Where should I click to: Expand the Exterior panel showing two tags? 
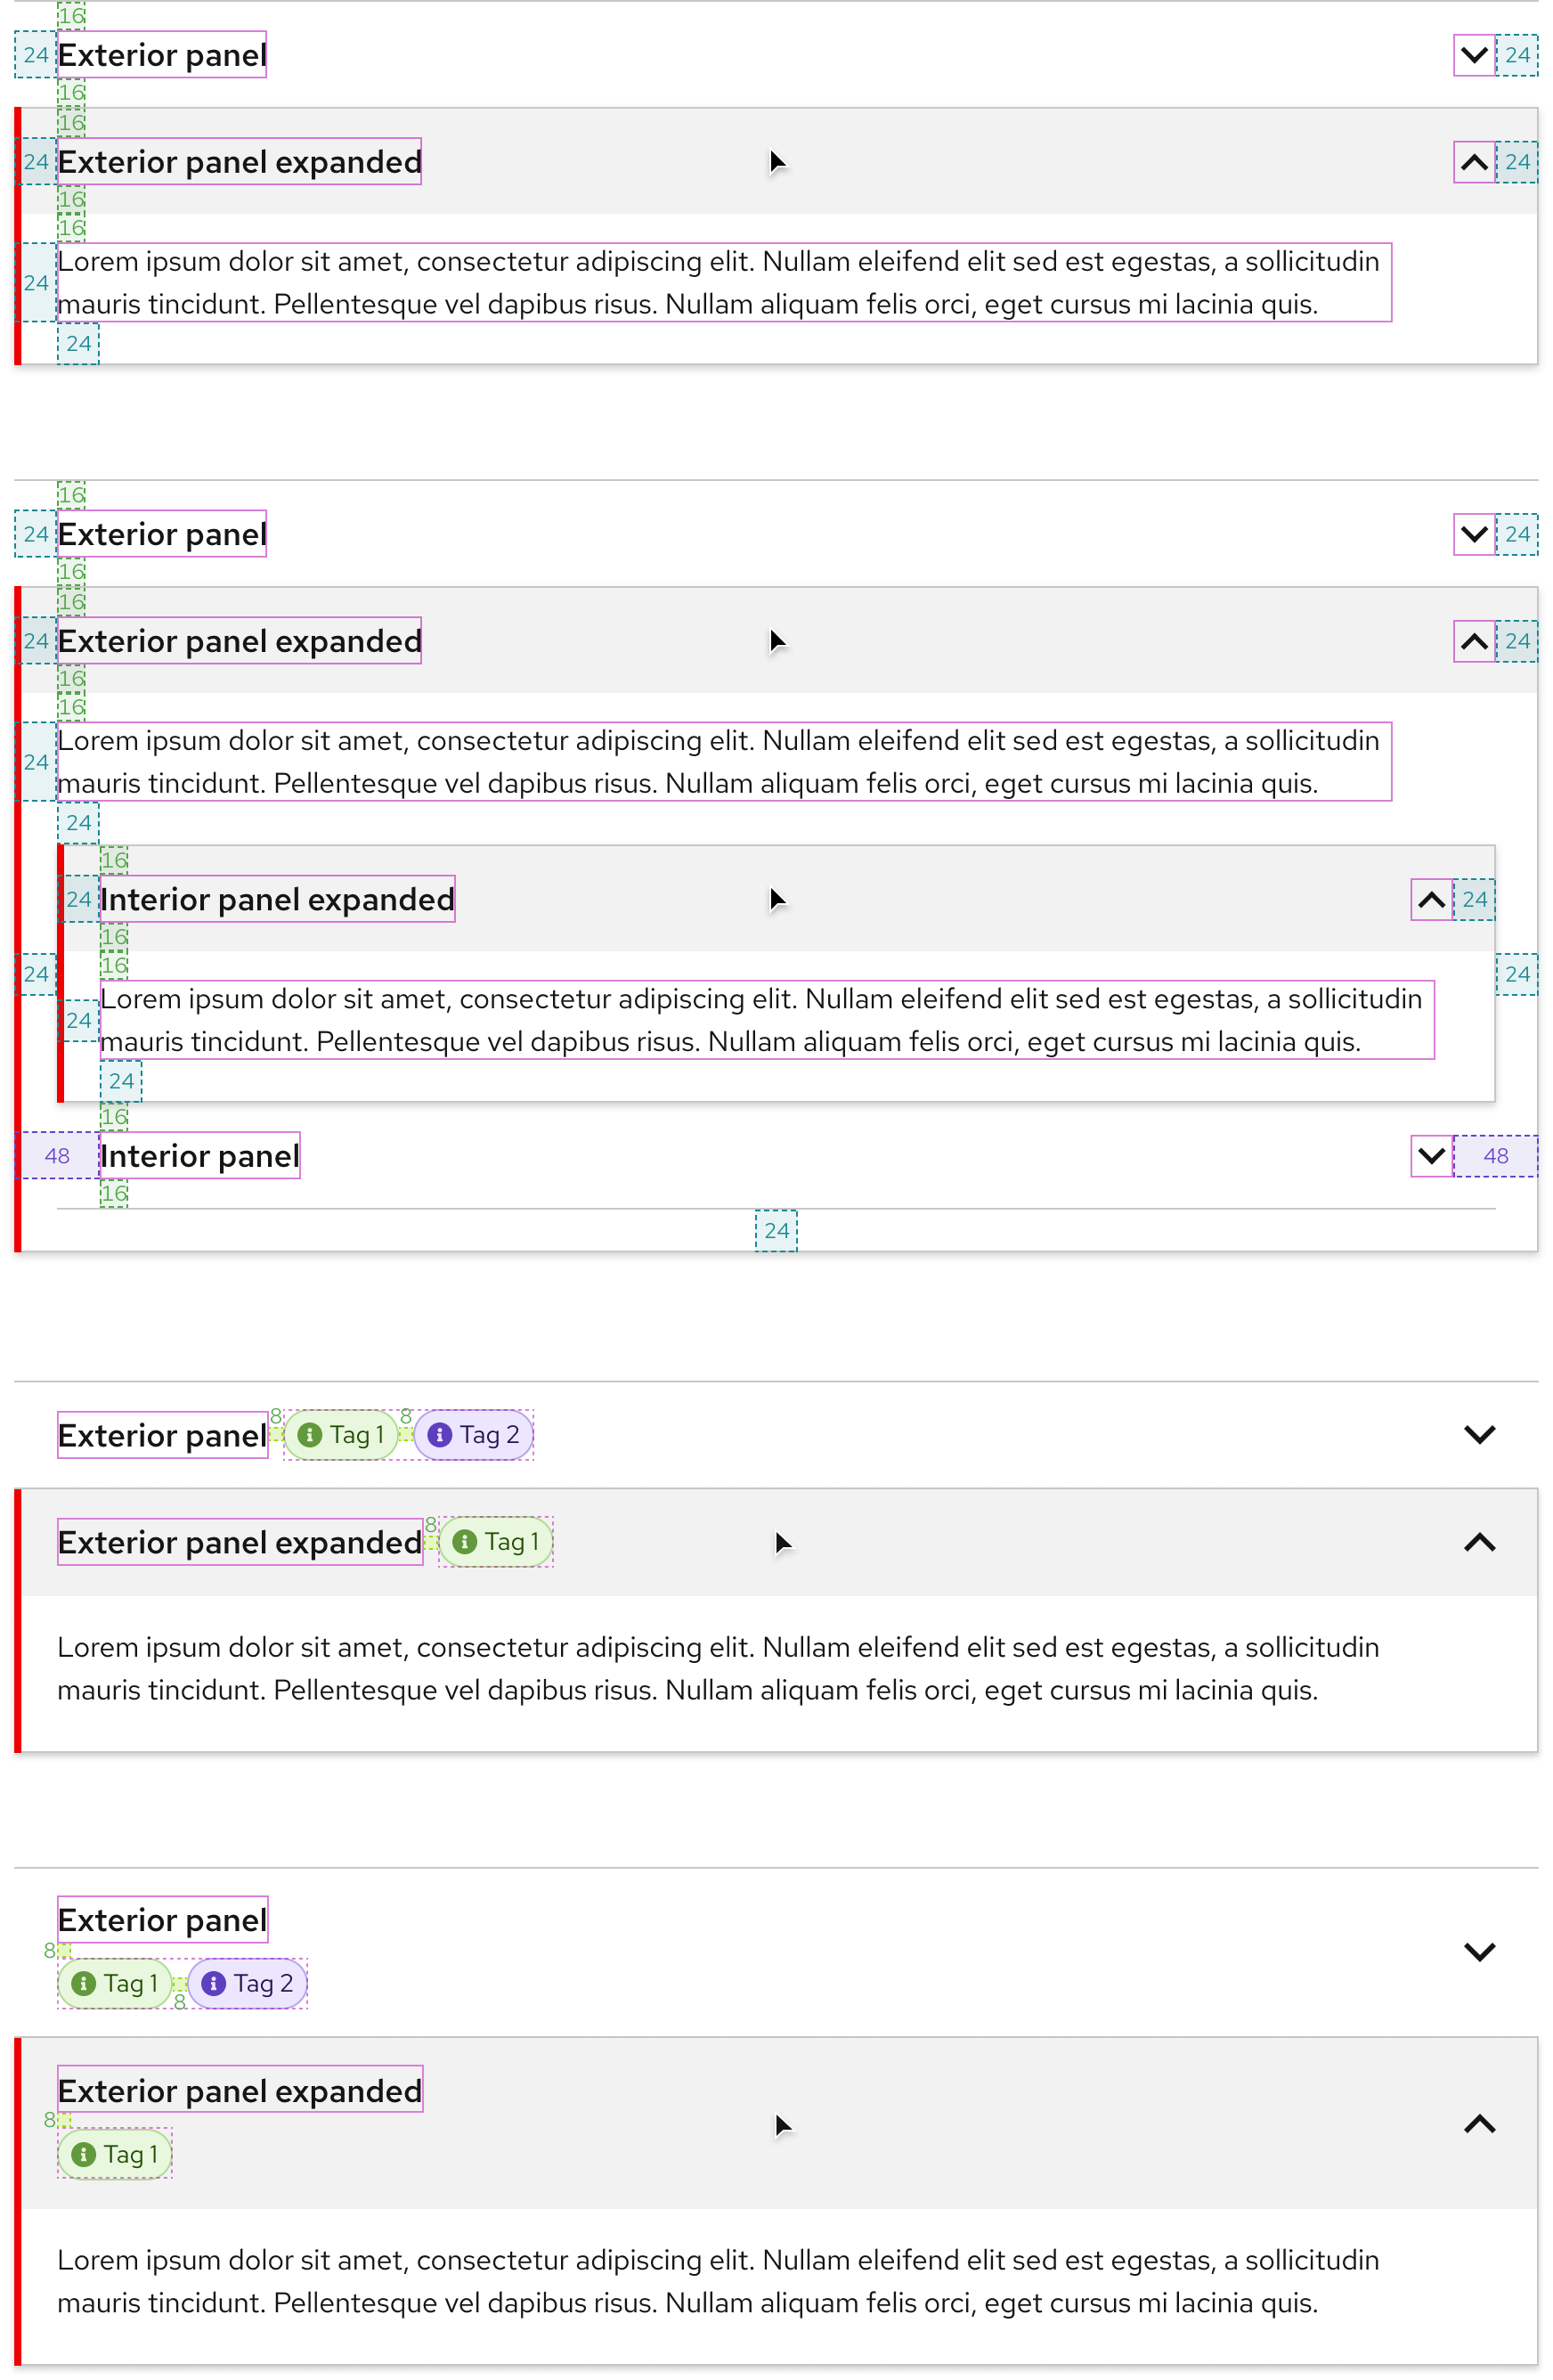[1479, 1434]
